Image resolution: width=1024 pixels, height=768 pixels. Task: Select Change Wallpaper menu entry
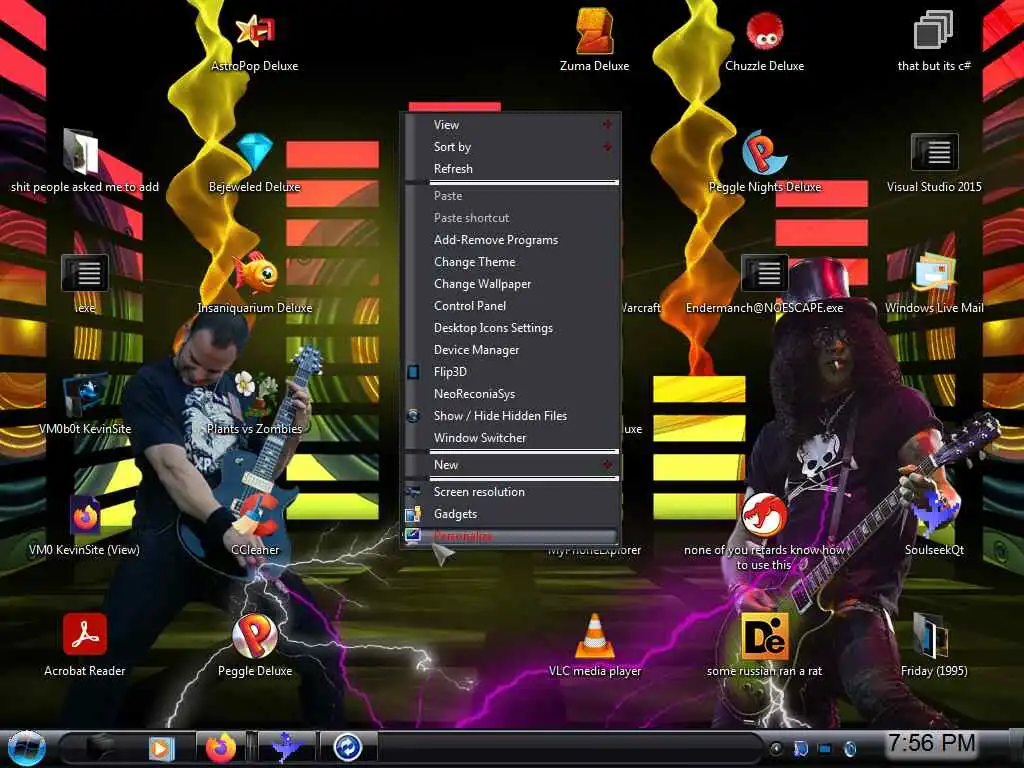(x=512, y=284)
